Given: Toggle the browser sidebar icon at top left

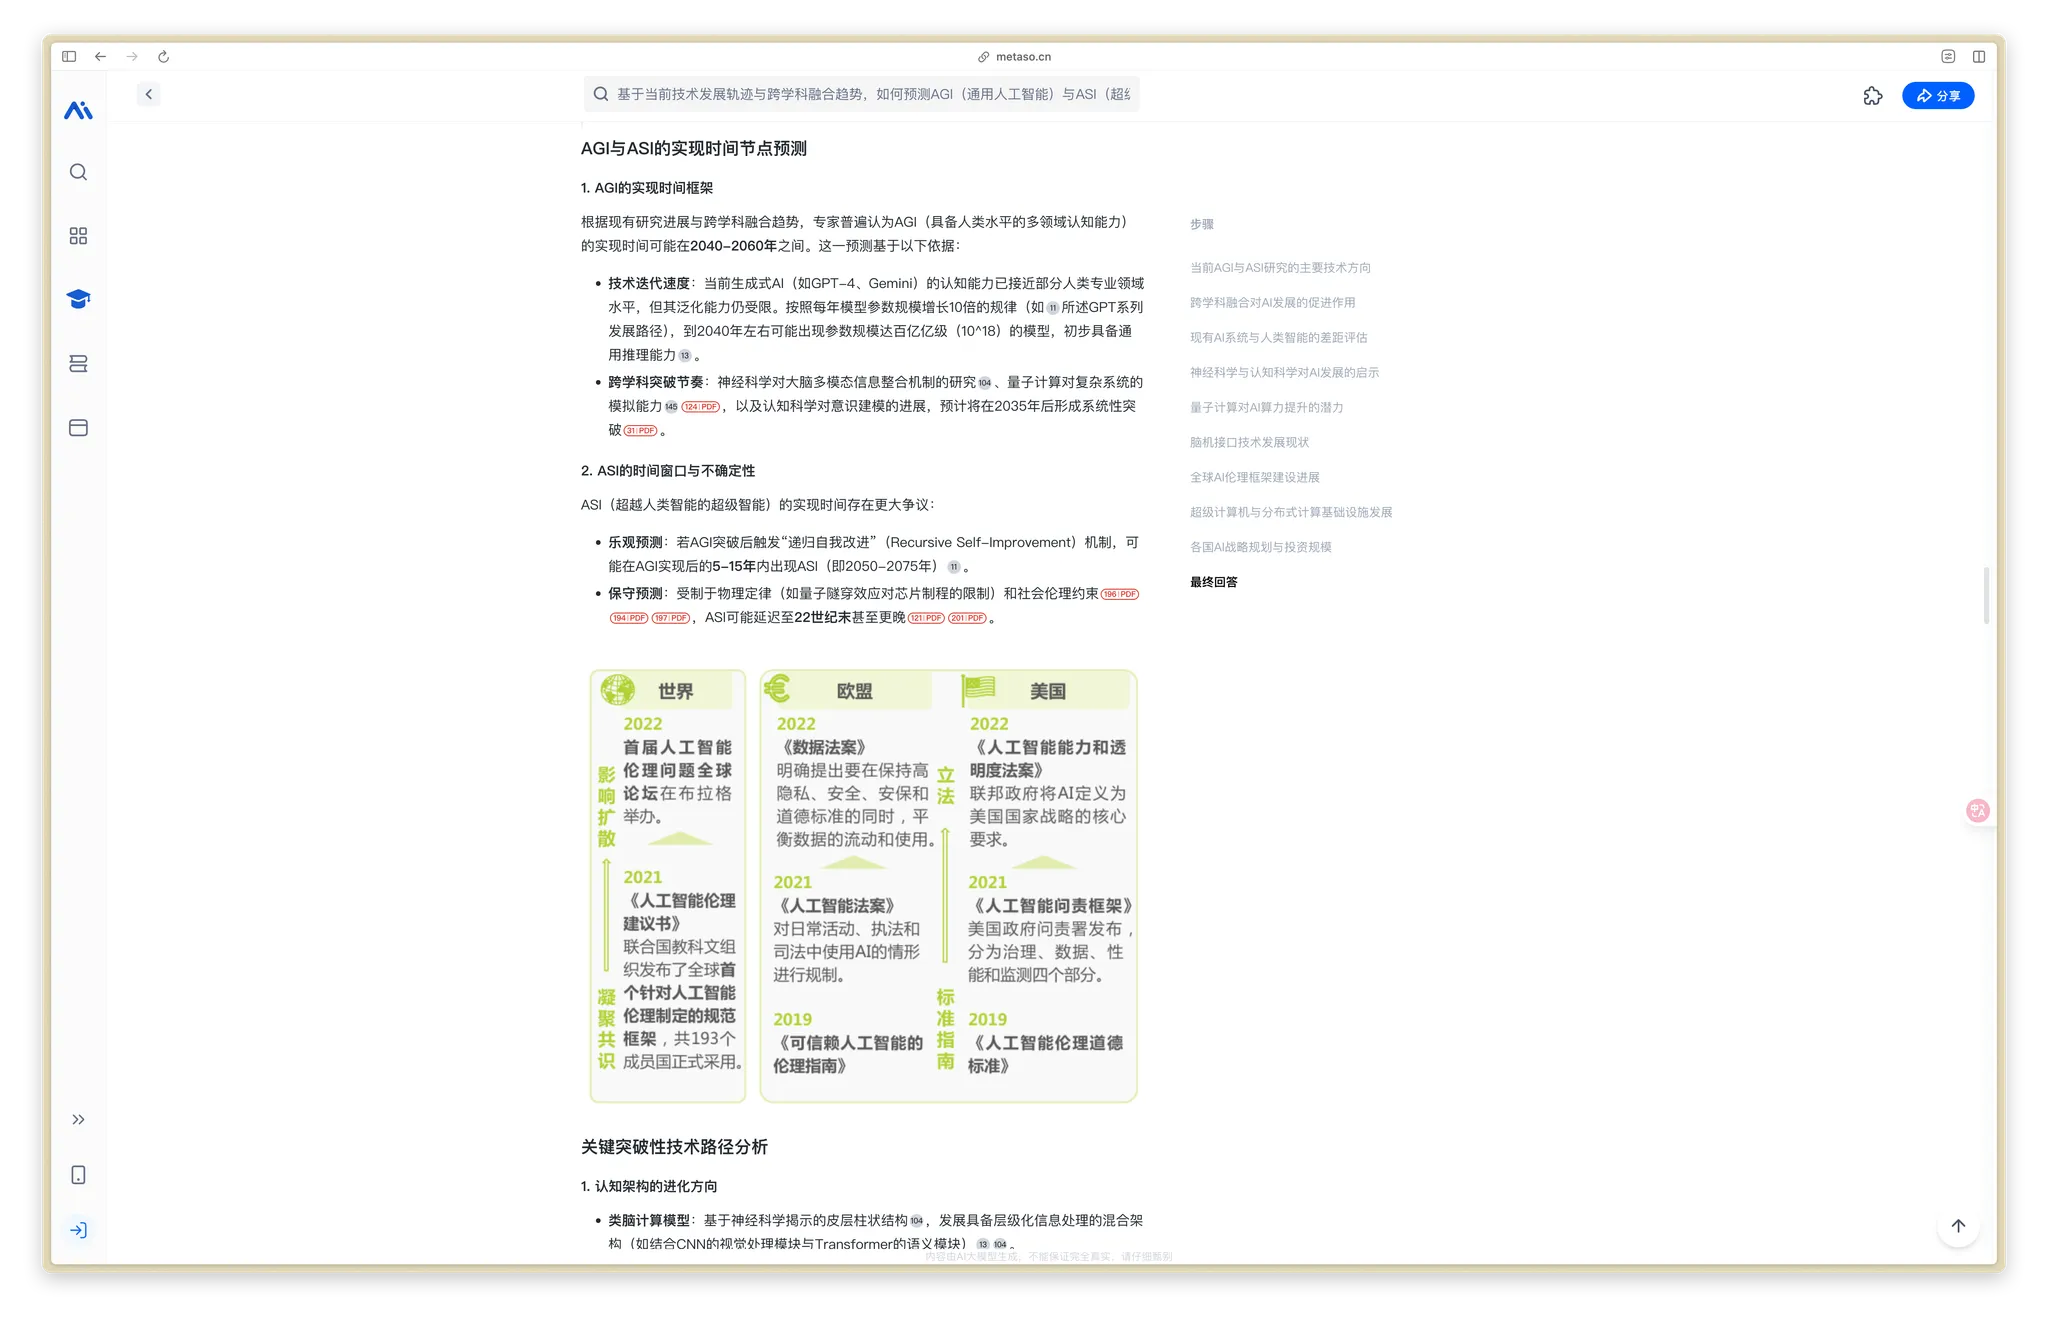Looking at the screenshot, I should [68, 57].
